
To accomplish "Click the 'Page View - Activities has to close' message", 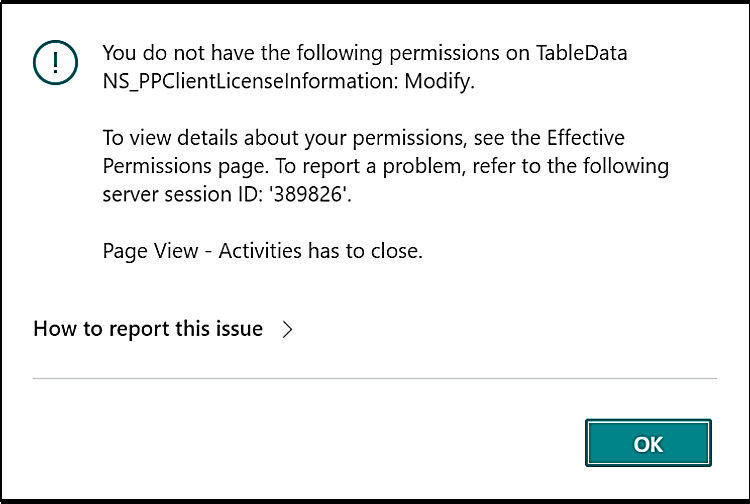I will point(263,251).
